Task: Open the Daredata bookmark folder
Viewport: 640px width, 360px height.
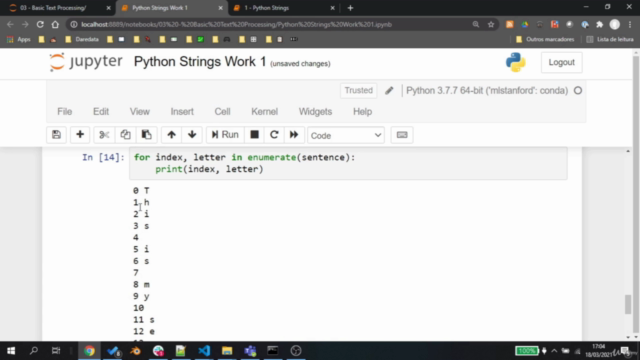Action: (82, 39)
